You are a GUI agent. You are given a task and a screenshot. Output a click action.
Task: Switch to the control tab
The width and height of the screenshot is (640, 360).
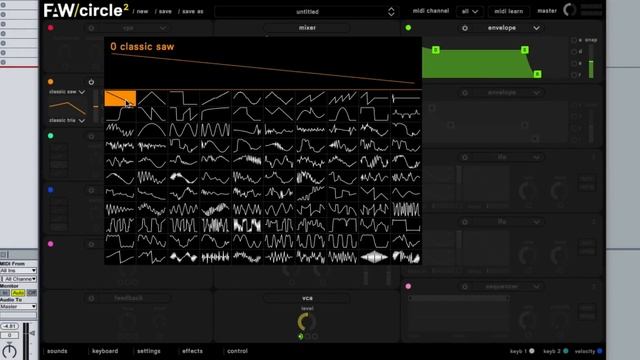pyautogui.click(x=237, y=351)
